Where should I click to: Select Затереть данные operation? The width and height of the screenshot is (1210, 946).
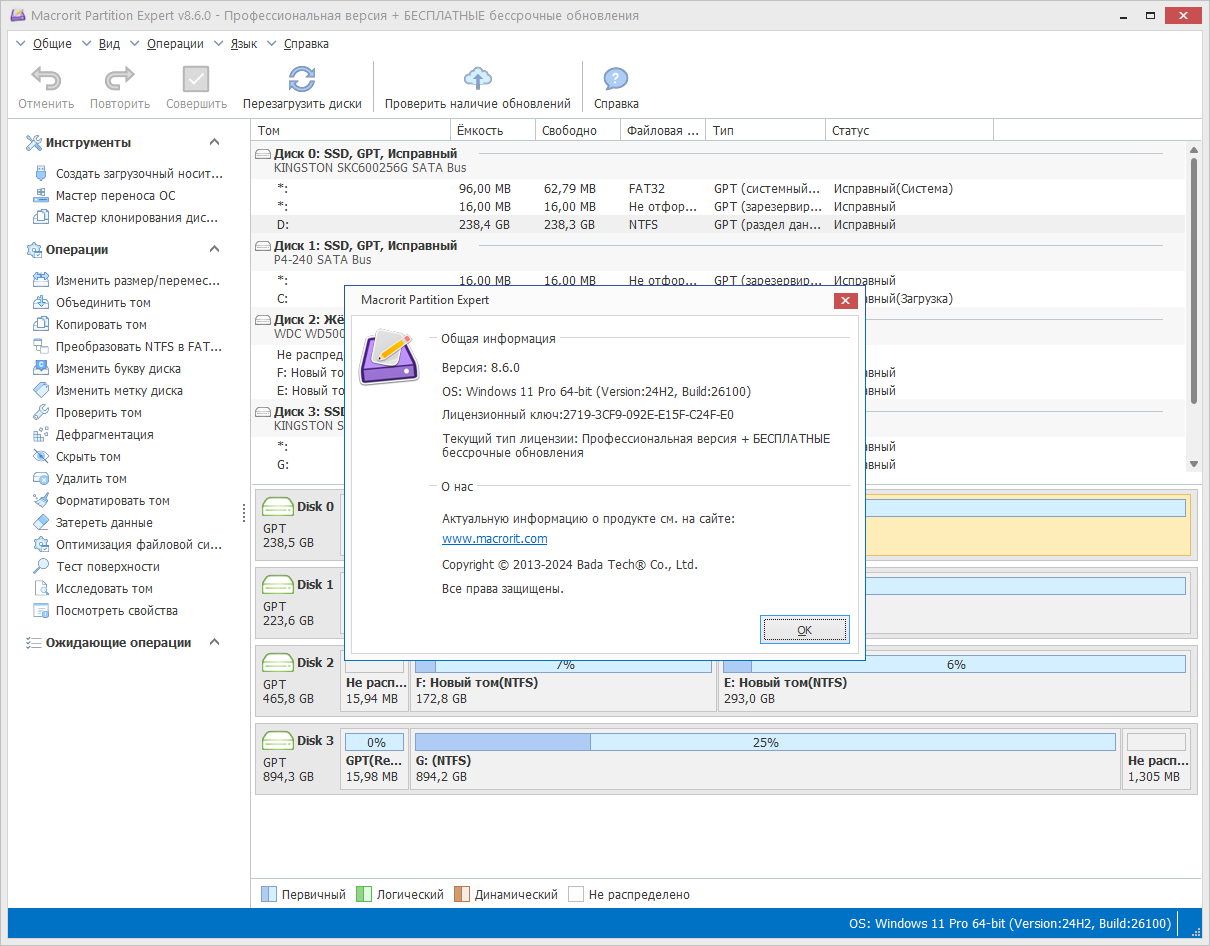[93, 522]
